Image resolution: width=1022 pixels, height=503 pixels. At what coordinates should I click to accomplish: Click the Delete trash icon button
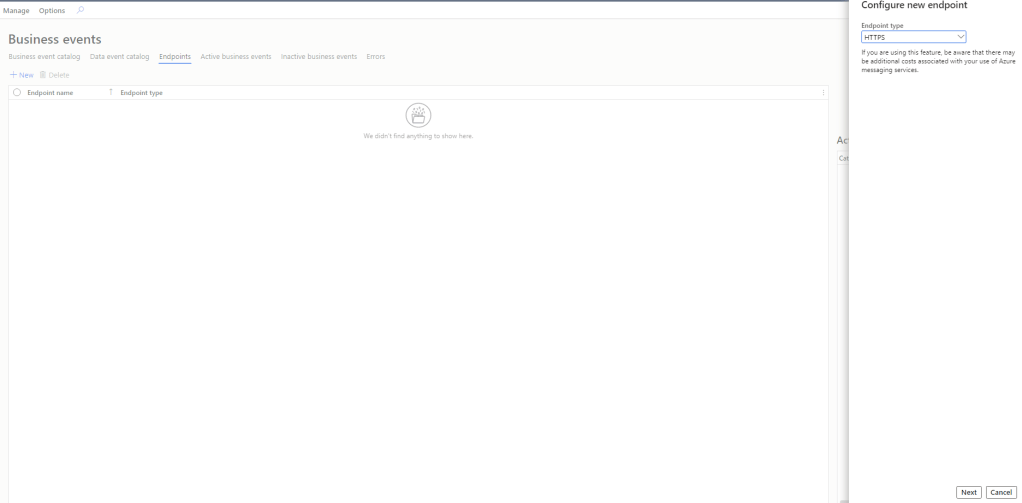[55, 75]
